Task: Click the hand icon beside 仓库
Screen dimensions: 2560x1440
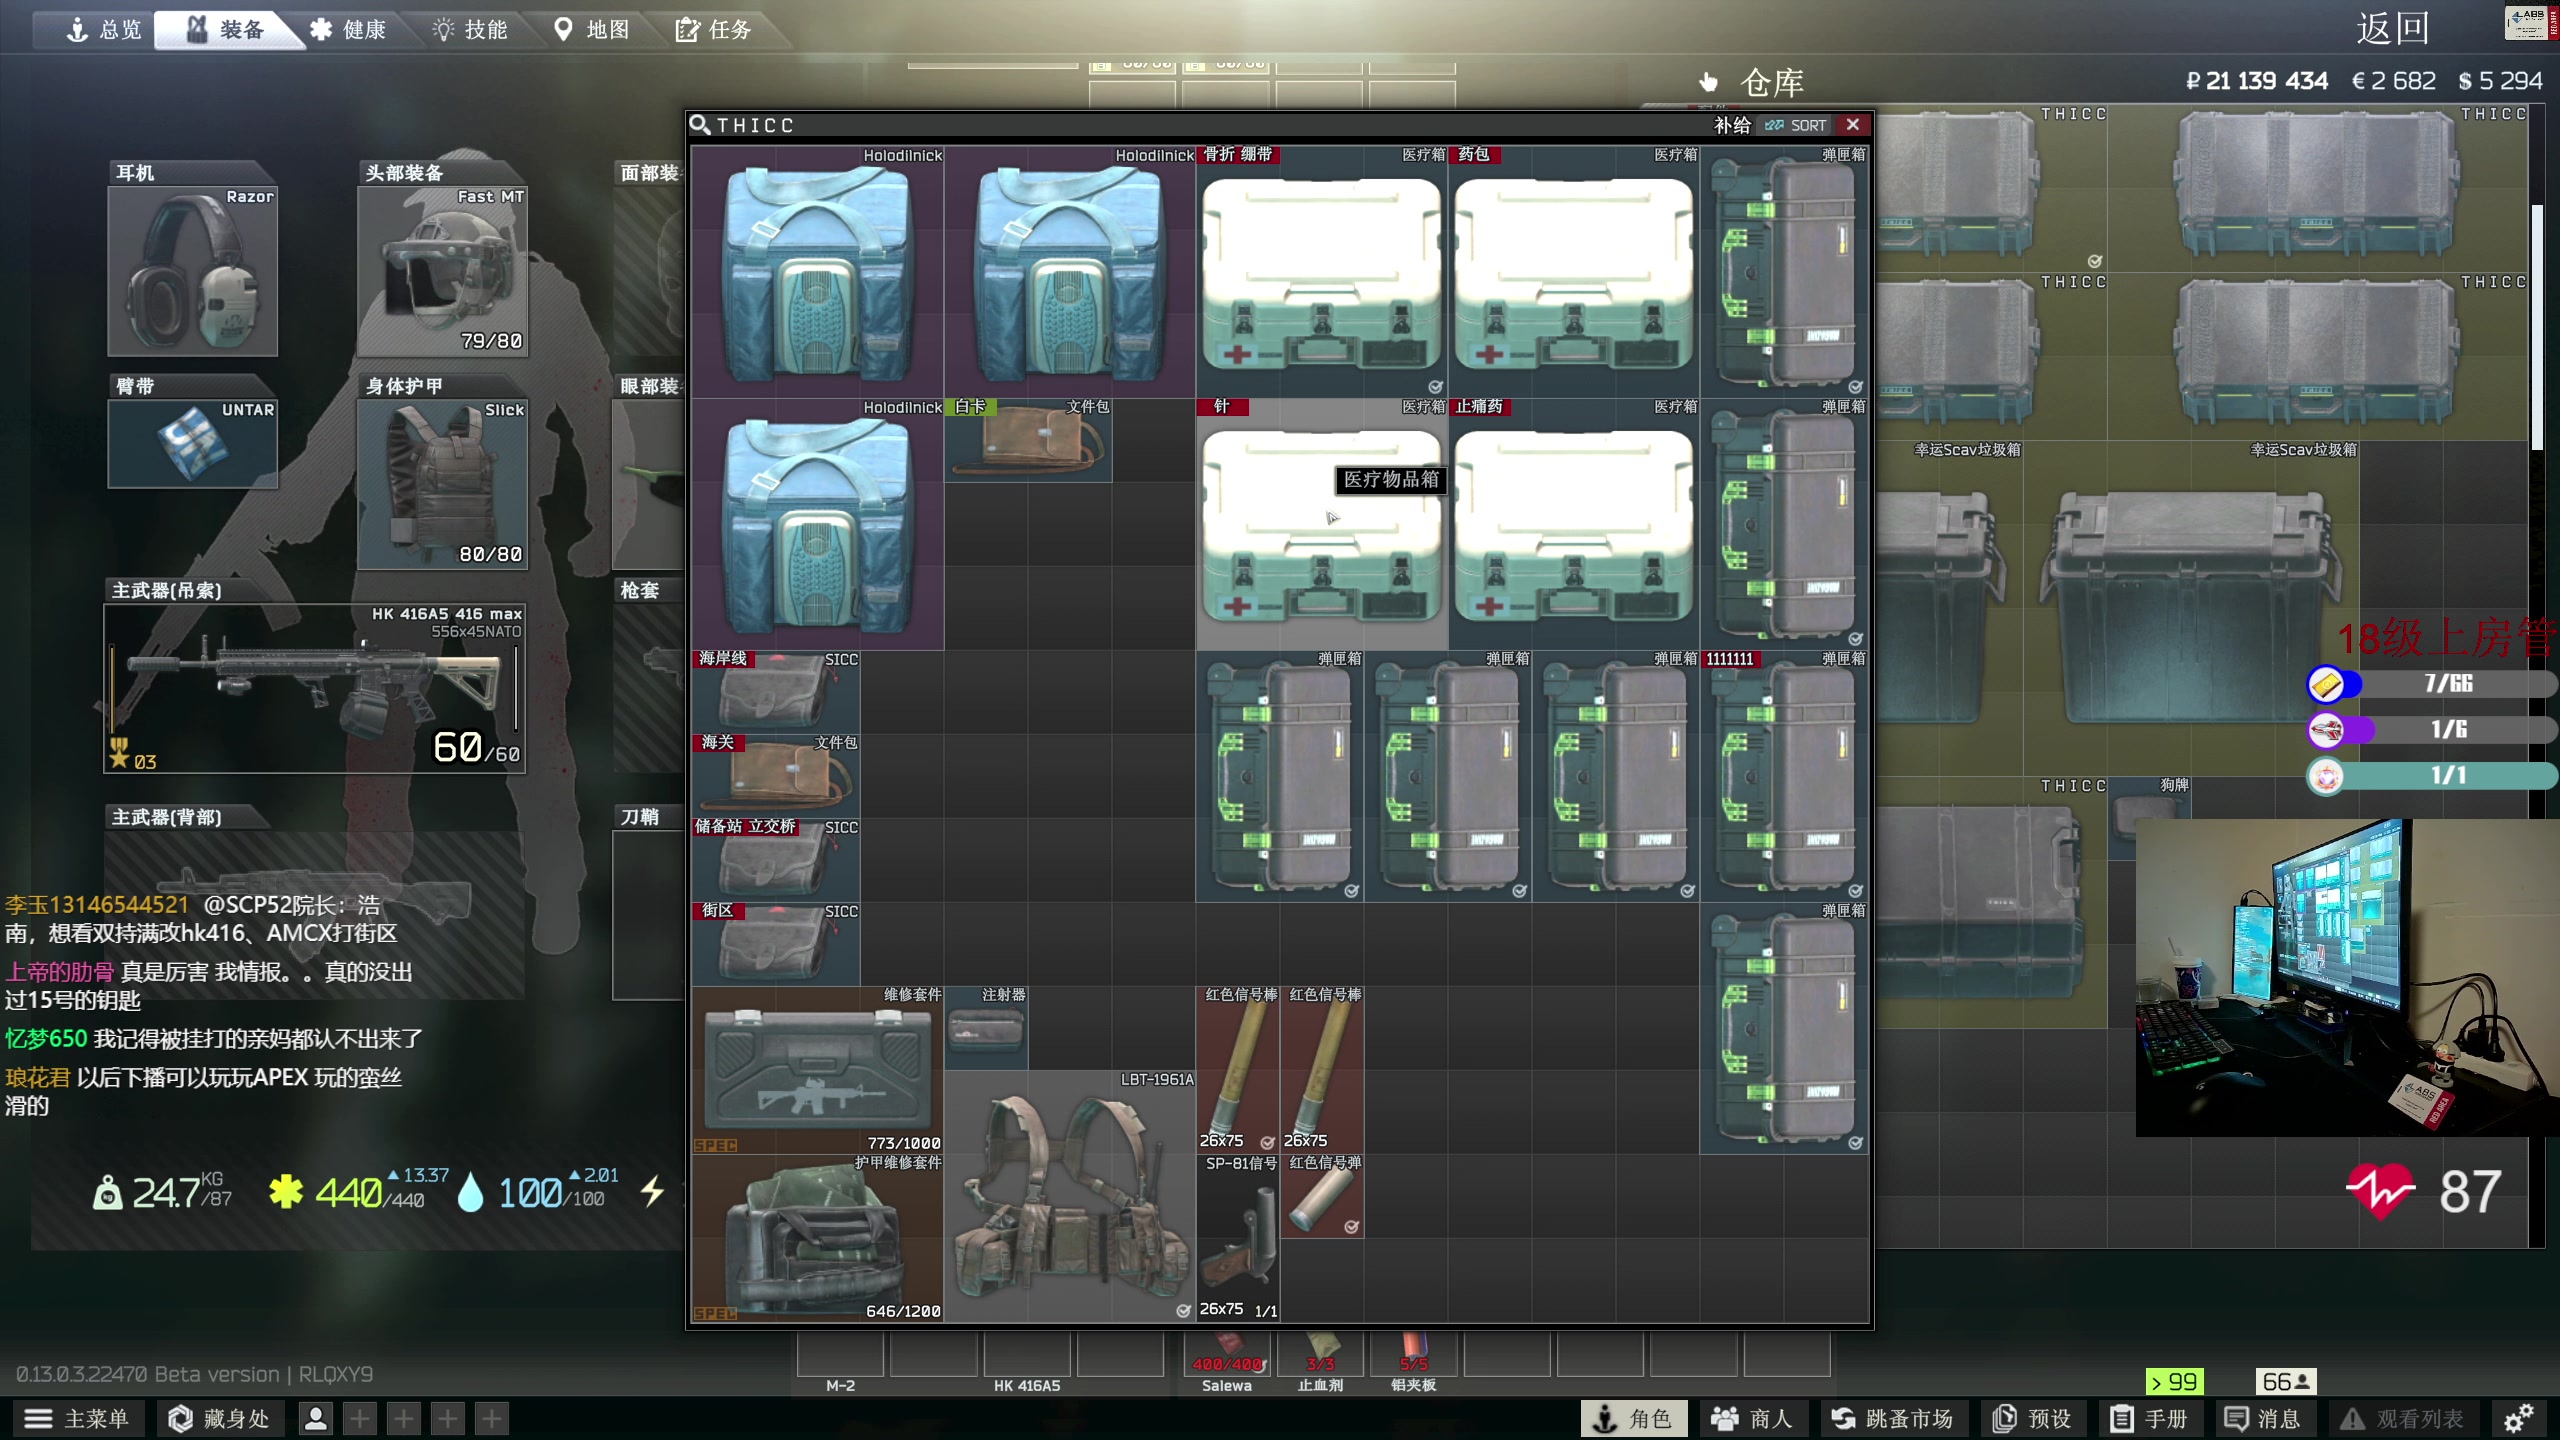Action: click(1709, 82)
